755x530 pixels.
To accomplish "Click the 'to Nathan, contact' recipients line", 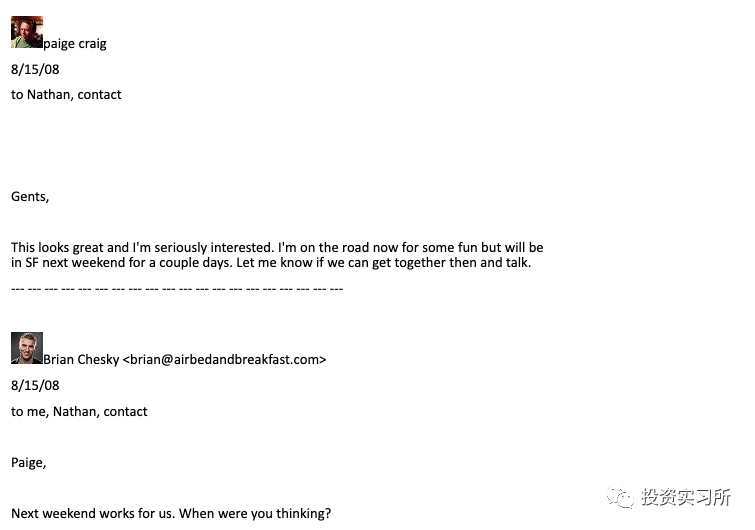I will coord(66,95).
